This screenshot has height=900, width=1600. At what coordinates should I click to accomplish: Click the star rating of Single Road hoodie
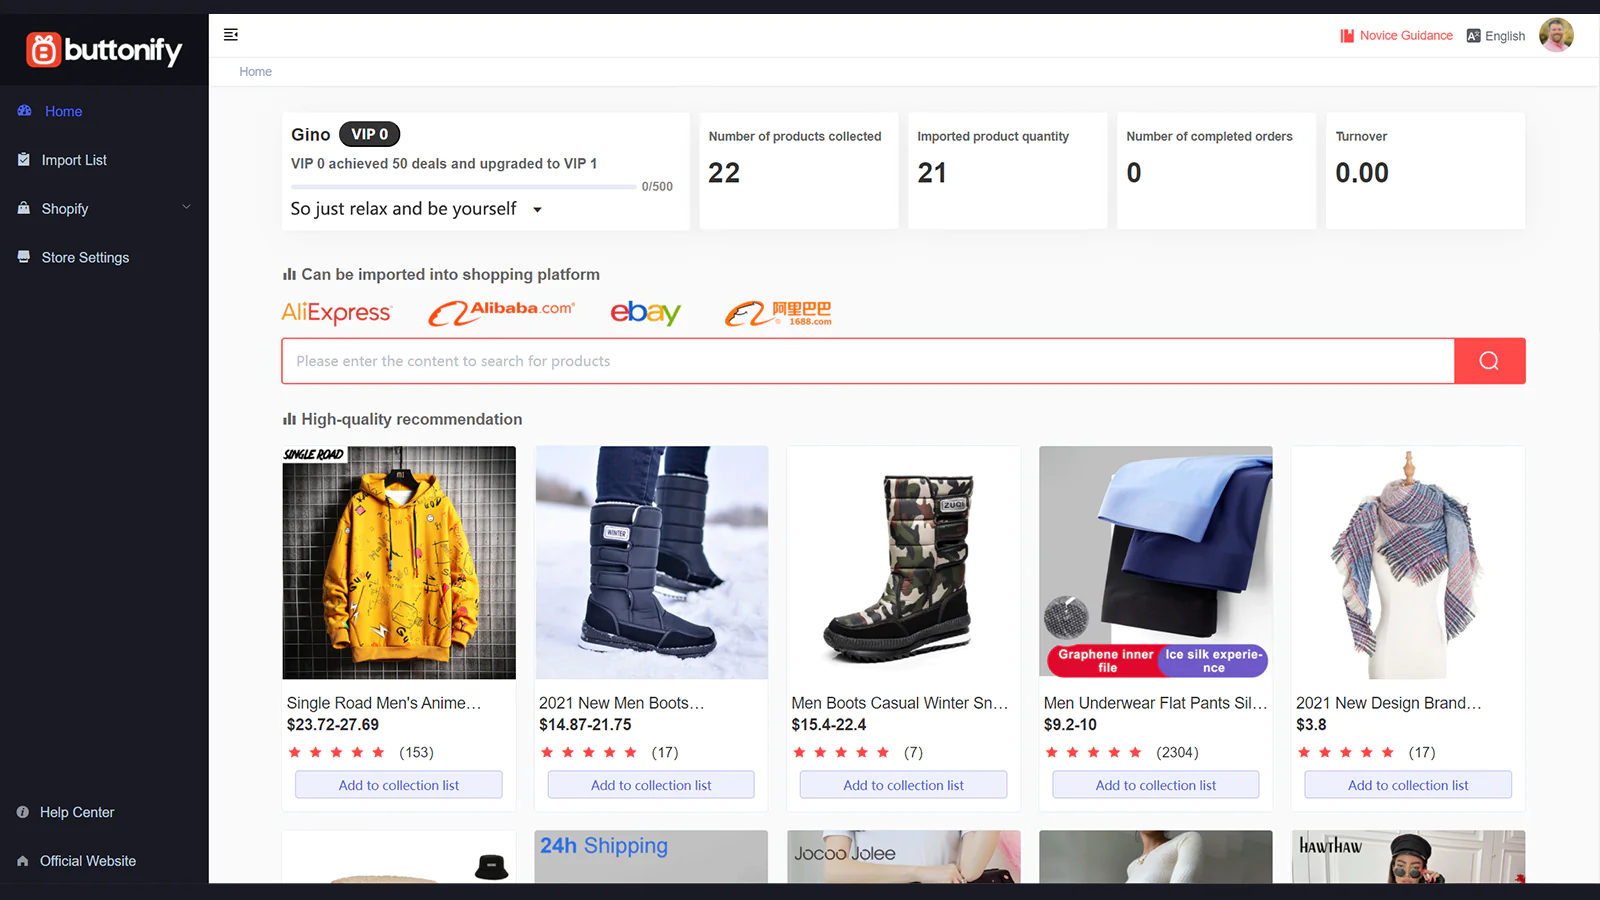click(x=337, y=753)
